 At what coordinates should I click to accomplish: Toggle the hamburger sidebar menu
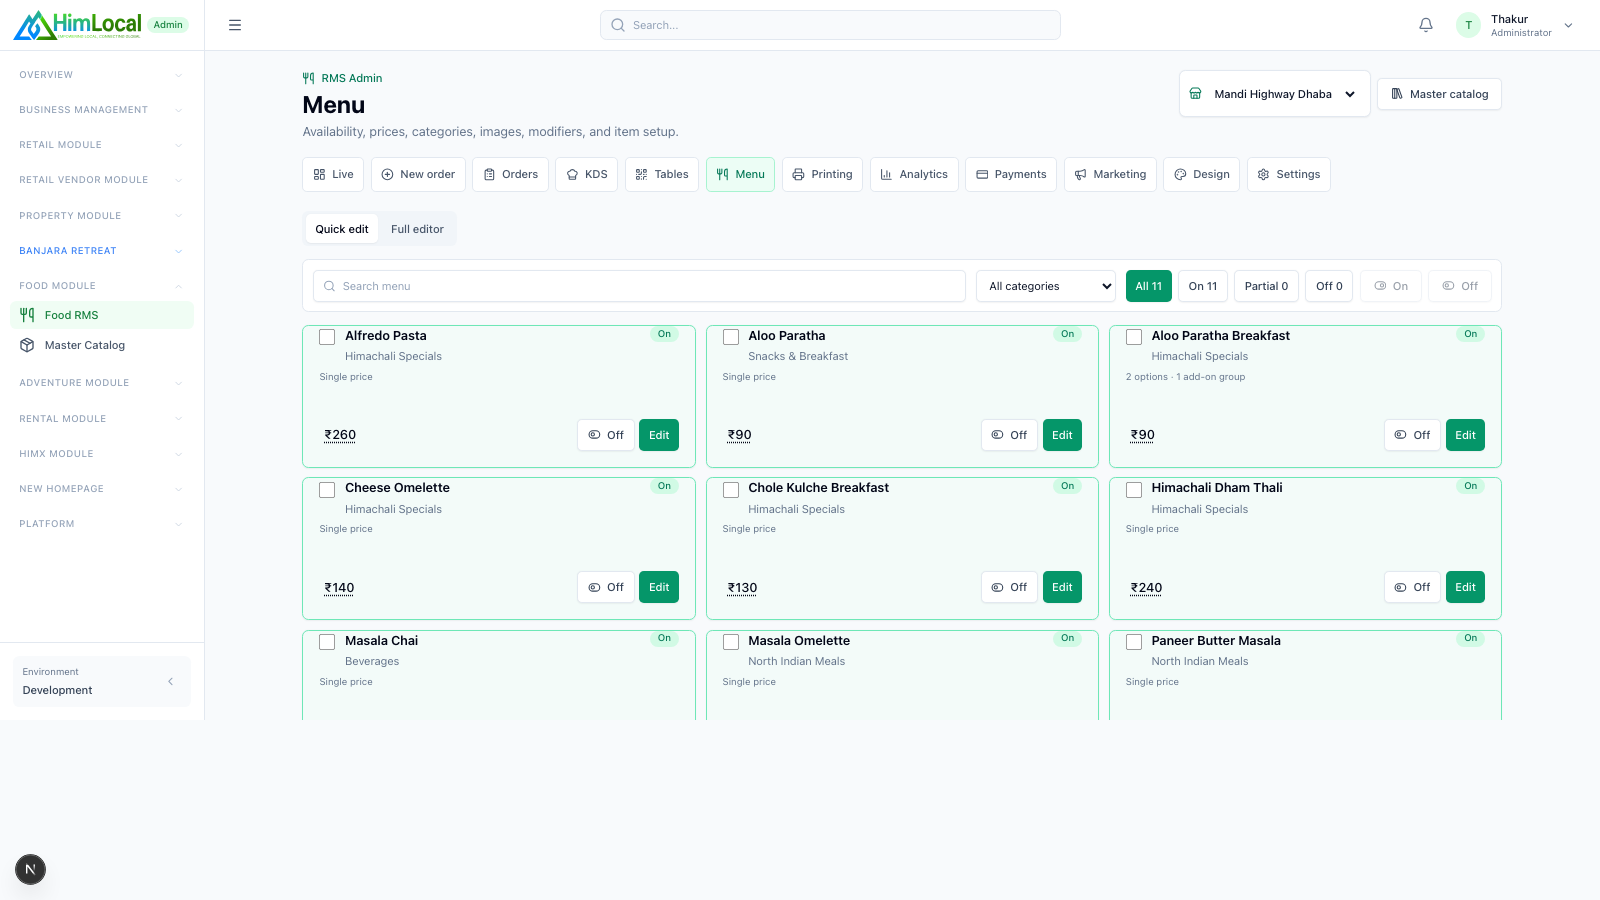235,25
